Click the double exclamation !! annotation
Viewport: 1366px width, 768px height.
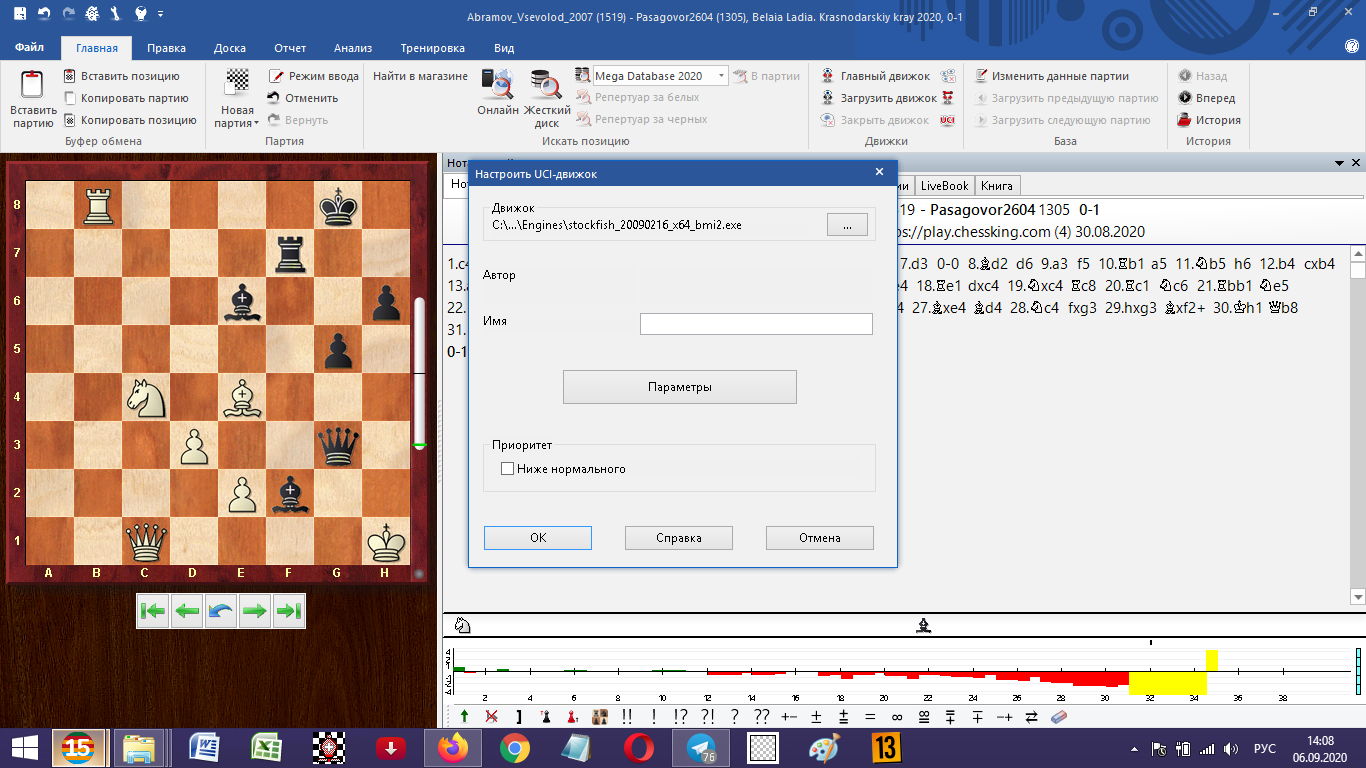pyautogui.click(x=627, y=716)
